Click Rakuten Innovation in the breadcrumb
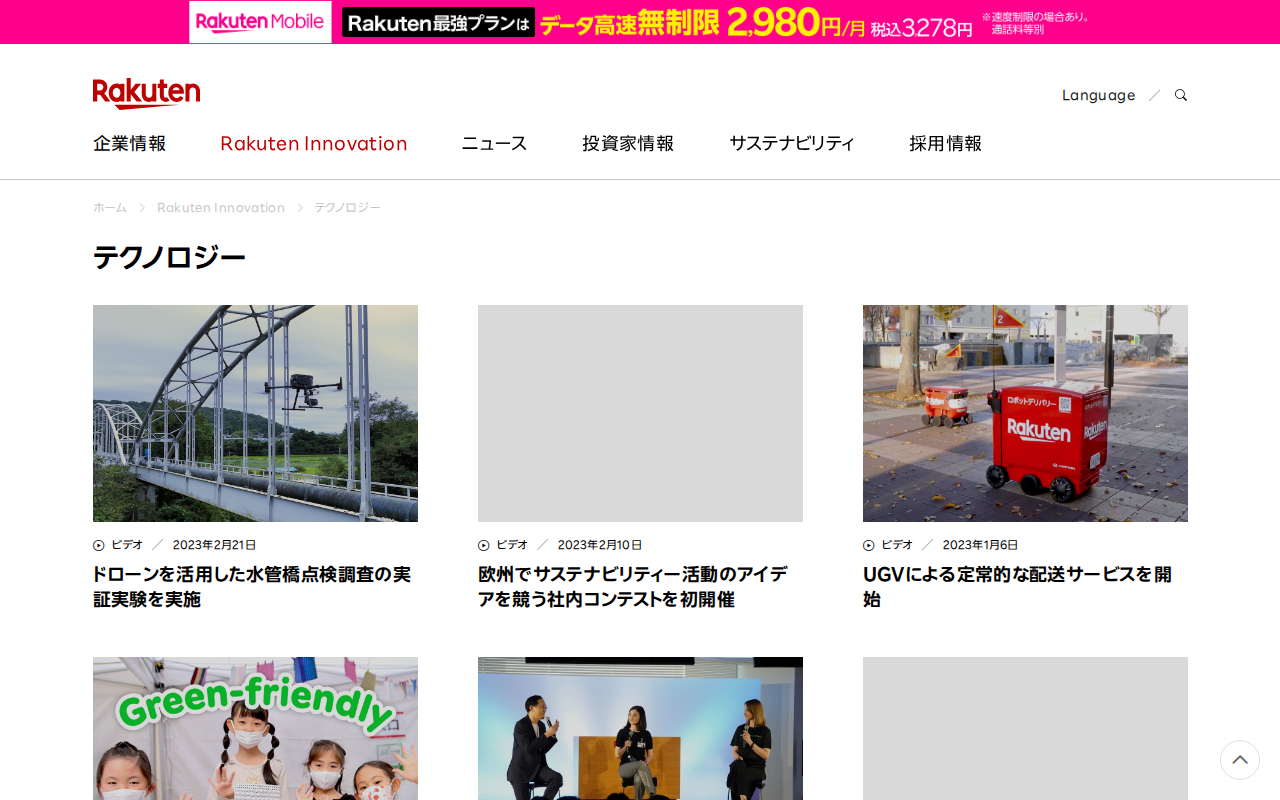 point(221,207)
